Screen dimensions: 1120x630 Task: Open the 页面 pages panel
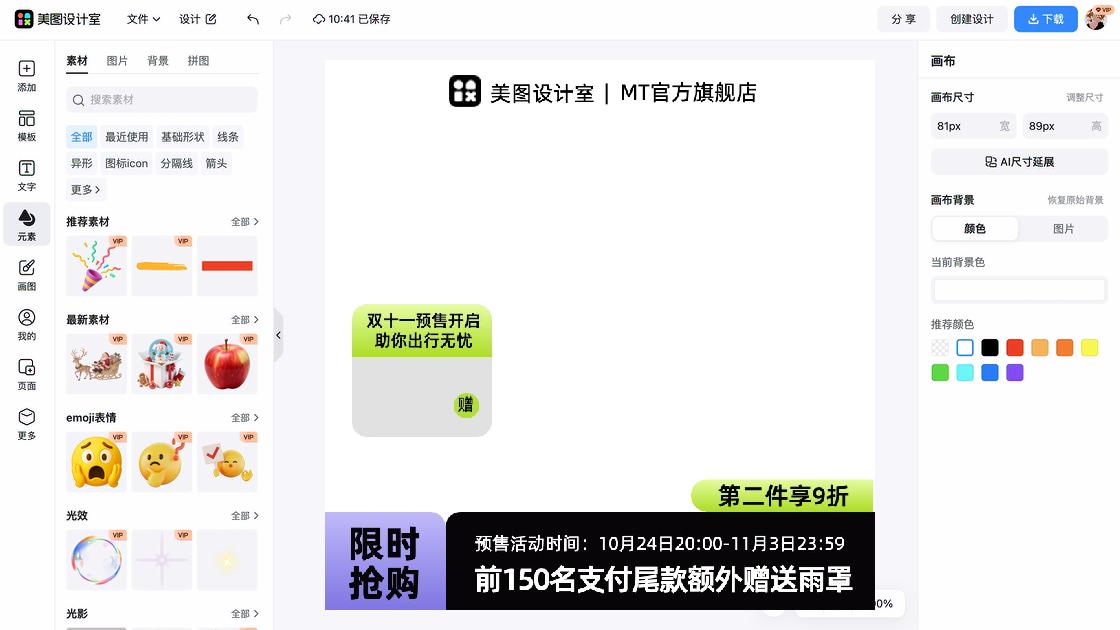tap(26, 372)
